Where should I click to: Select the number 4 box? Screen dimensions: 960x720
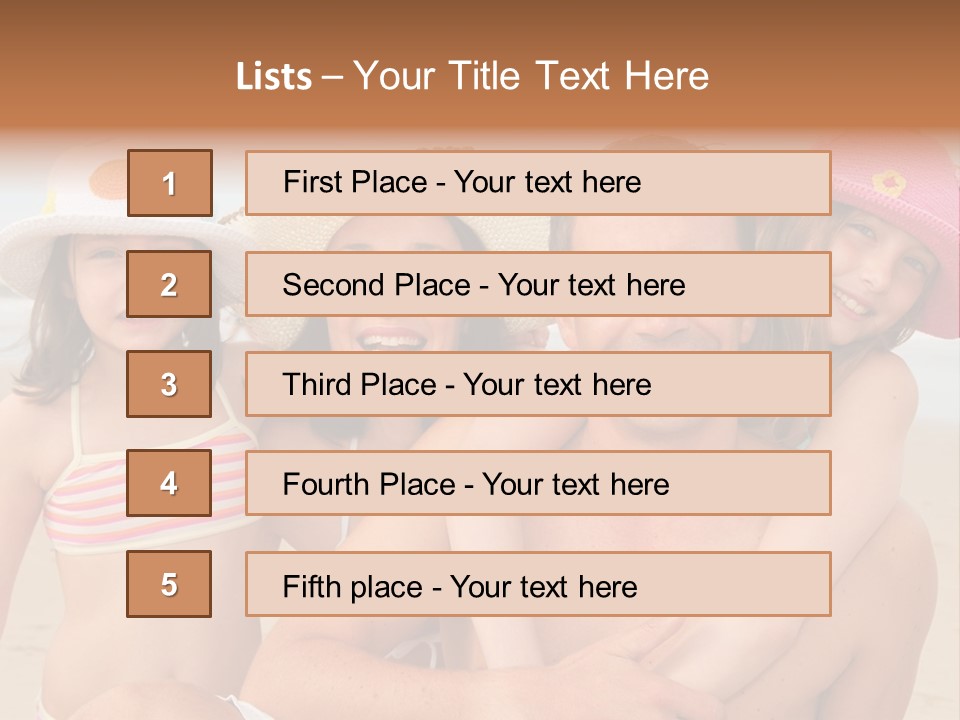(x=169, y=484)
